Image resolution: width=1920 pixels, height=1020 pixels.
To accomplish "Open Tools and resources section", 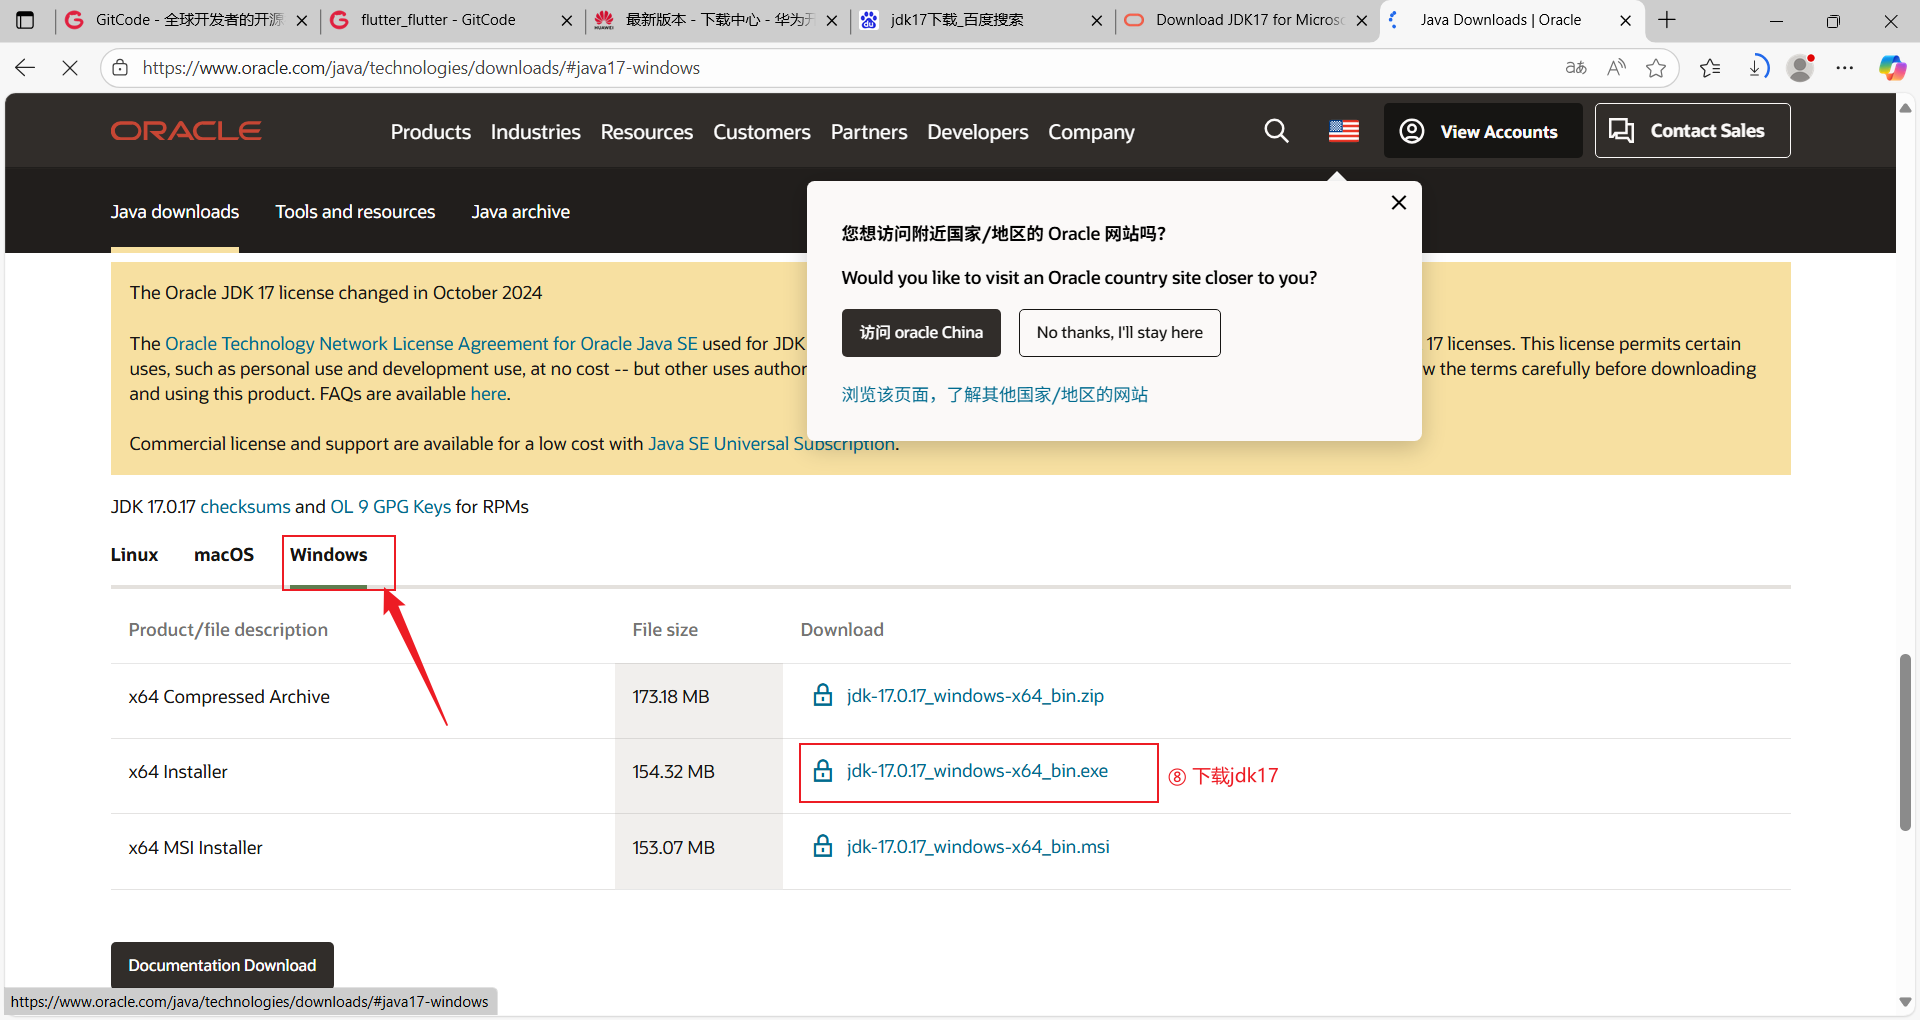I will [355, 212].
